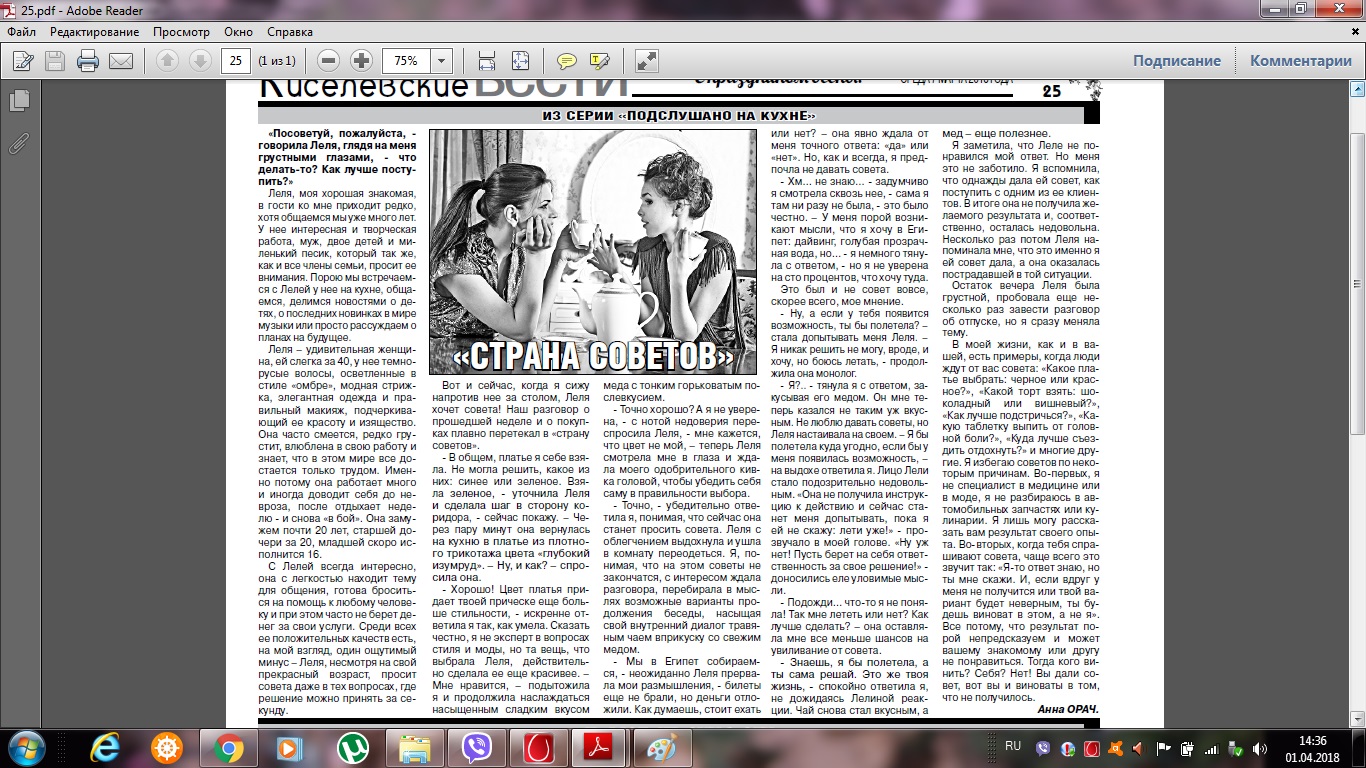1366x768 pixels.
Task: Switch to read mode with arrows icon
Action: pyautogui.click(x=647, y=61)
